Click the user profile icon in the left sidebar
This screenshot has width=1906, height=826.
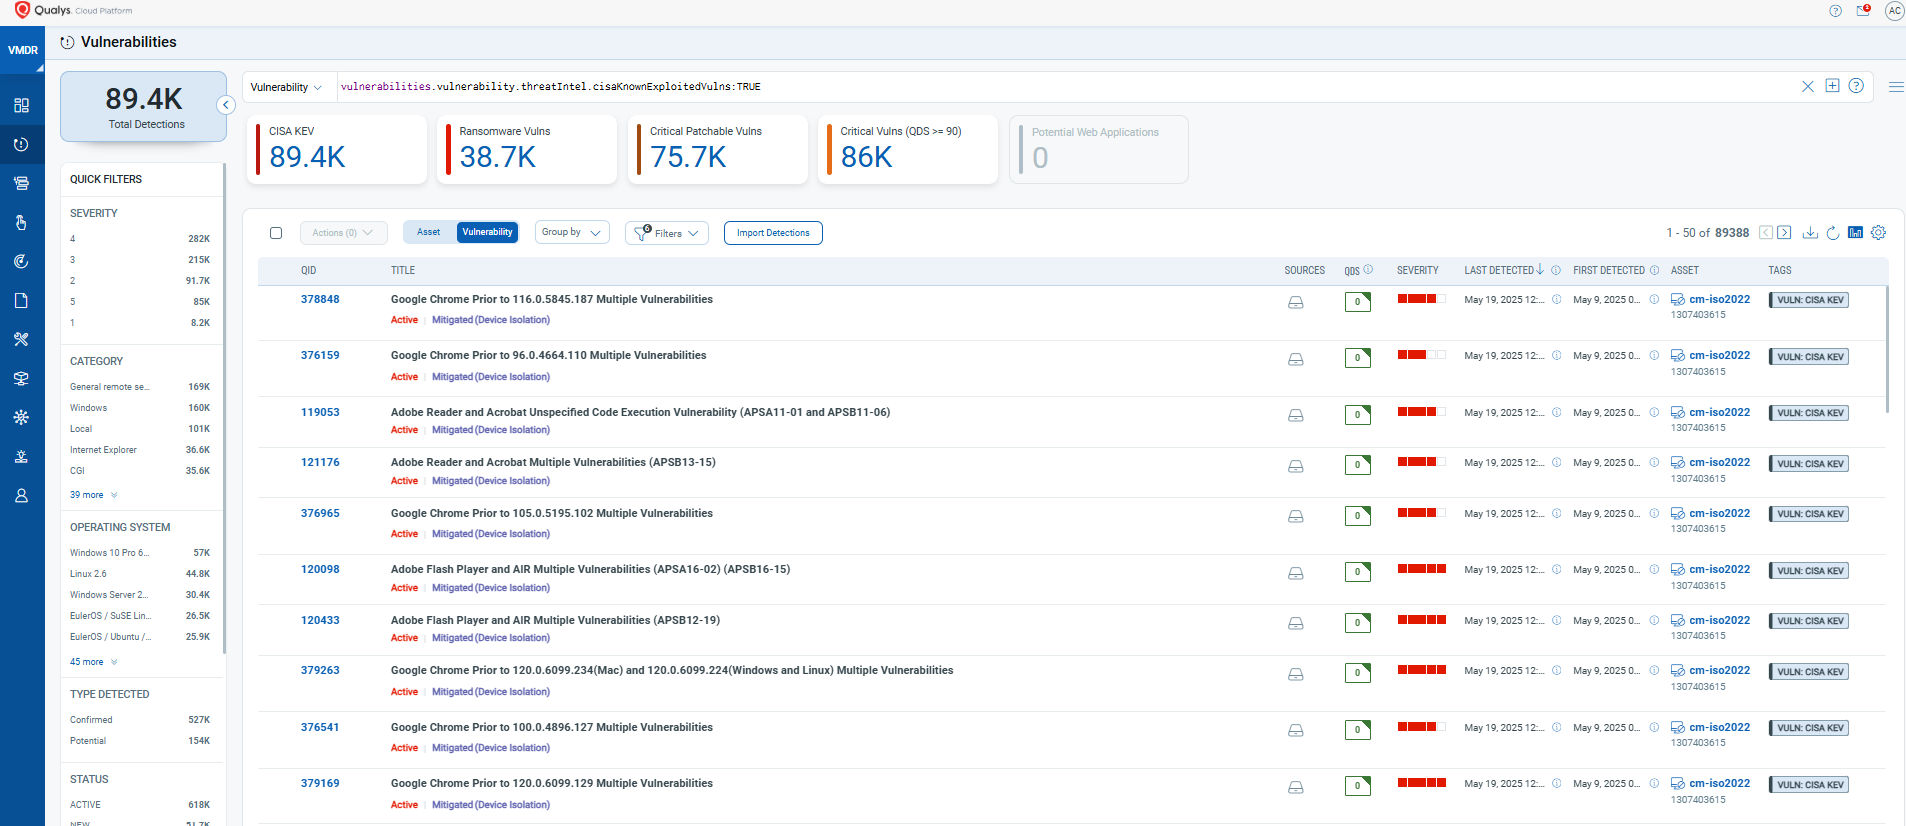(21, 495)
